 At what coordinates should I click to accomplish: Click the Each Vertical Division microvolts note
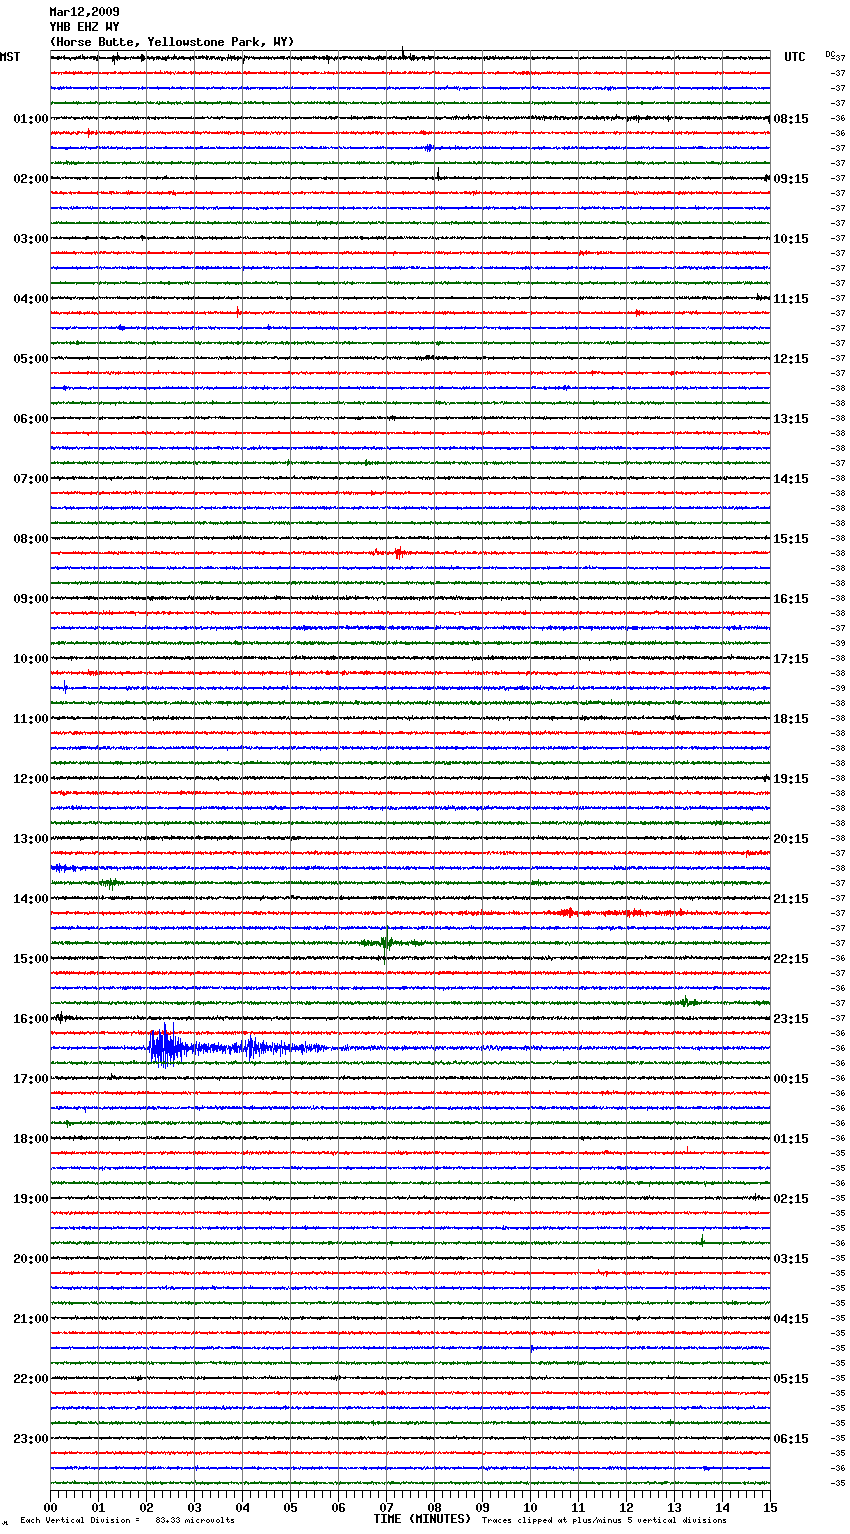click(128, 1520)
